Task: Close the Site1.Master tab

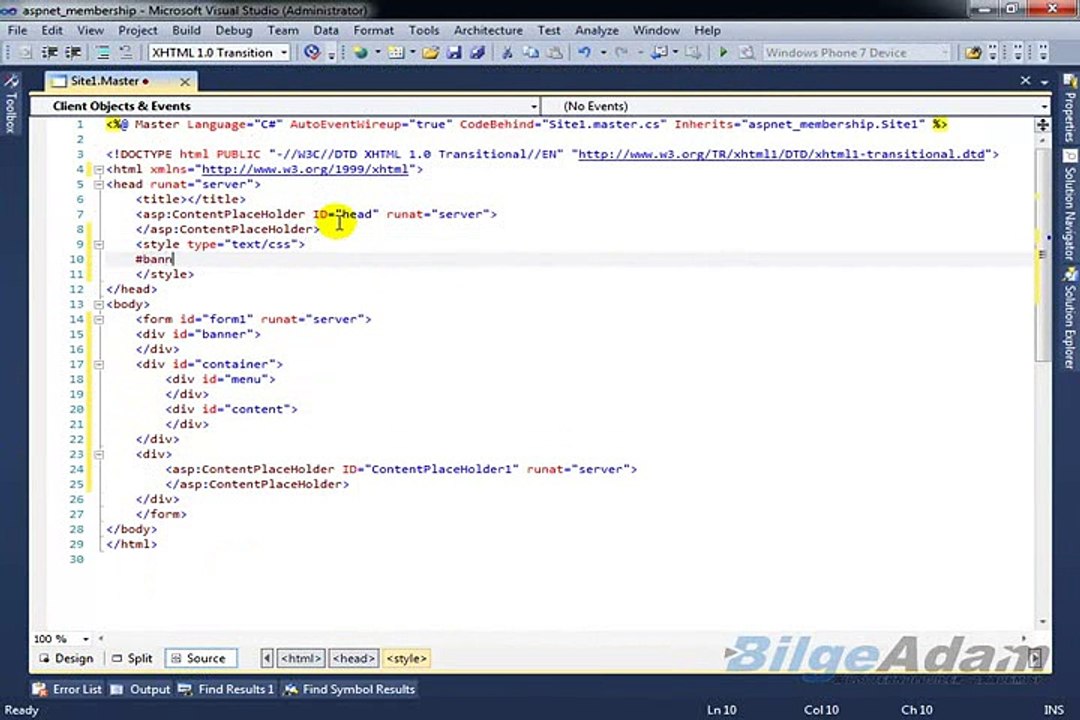Action: pos(185,82)
